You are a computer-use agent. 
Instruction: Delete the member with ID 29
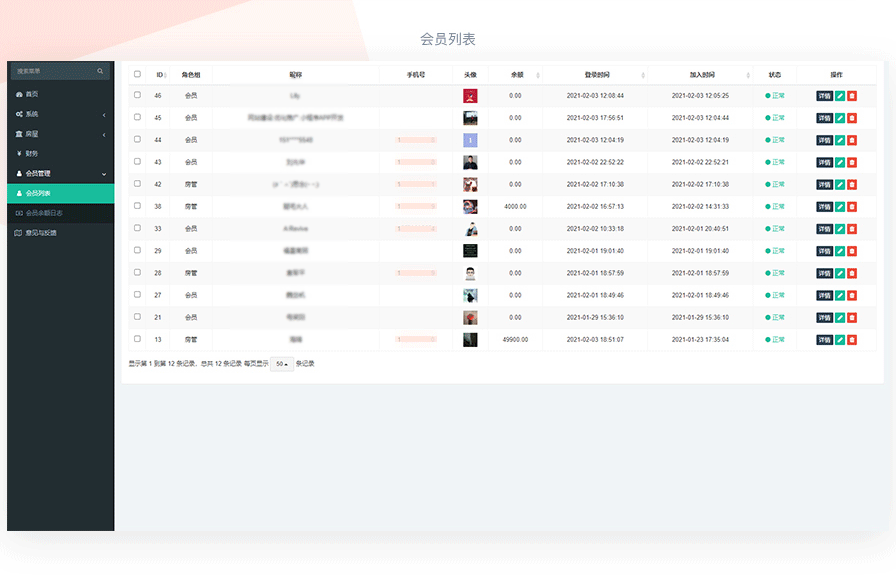click(852, 251)
